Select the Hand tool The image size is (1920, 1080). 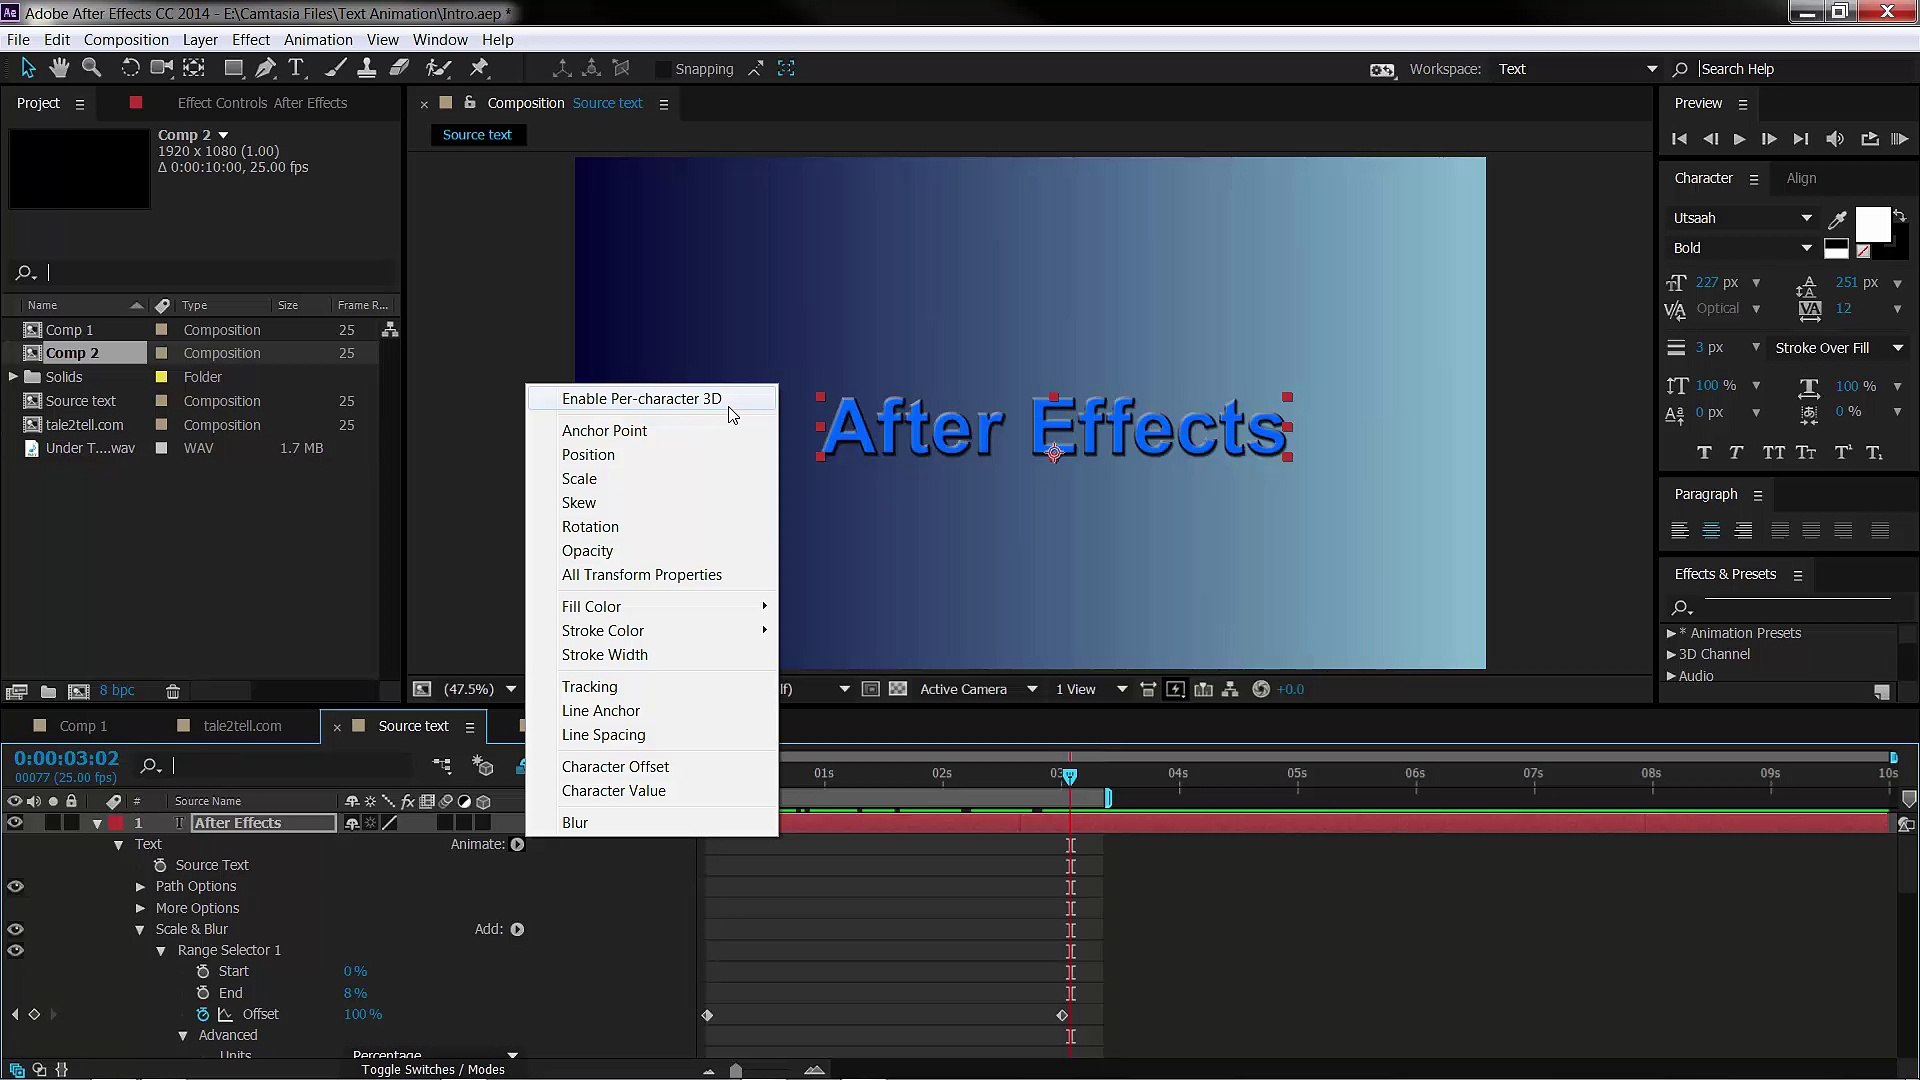[60, 68]
